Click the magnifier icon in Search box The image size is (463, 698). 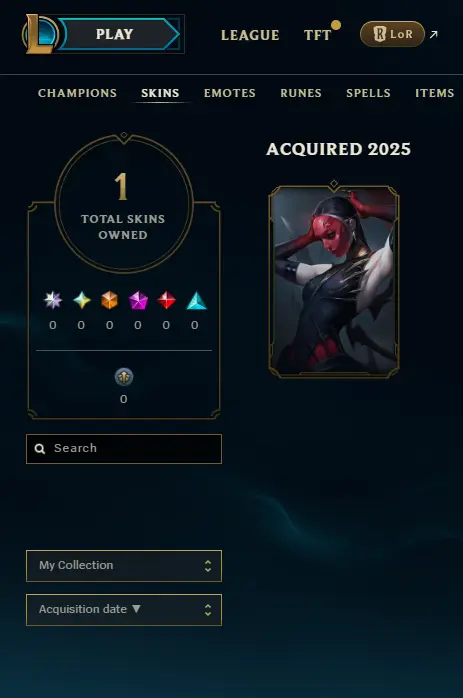coord(40,449)
